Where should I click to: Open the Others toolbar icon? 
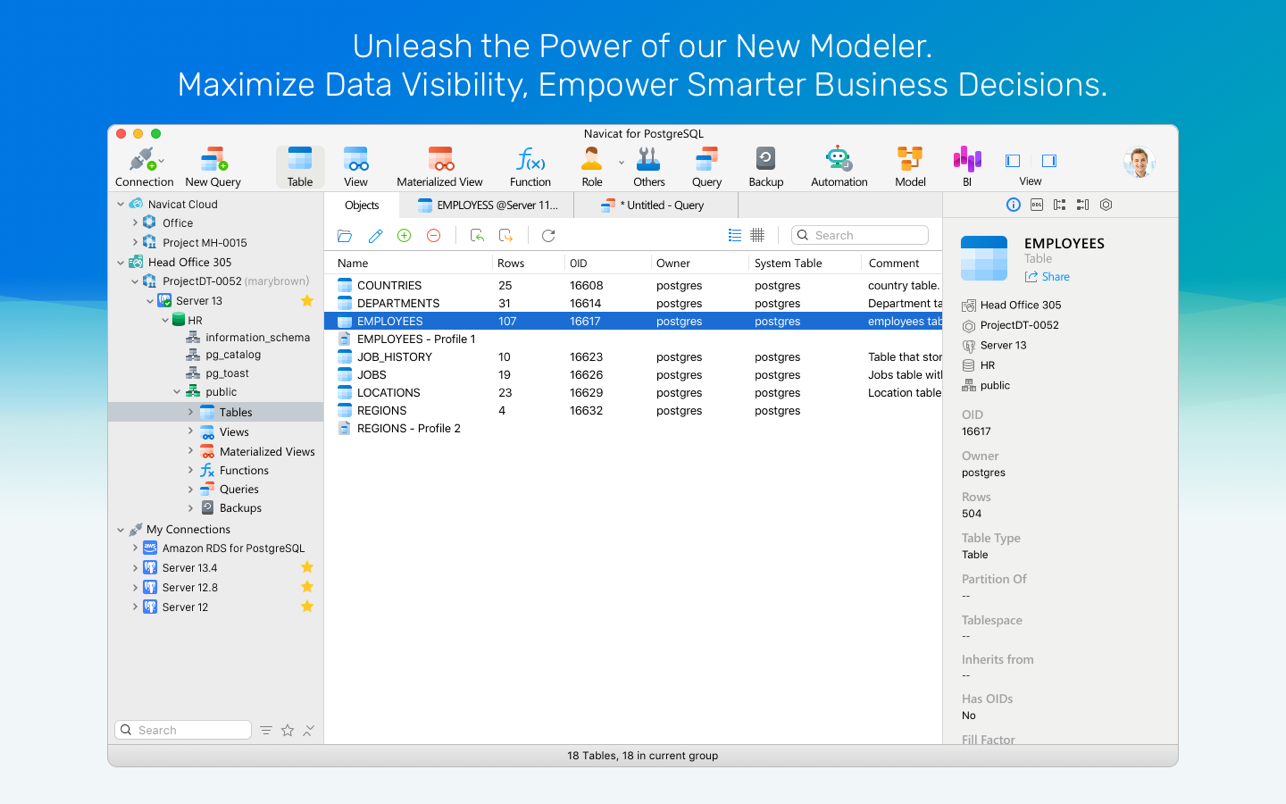(x=649, y=167)
